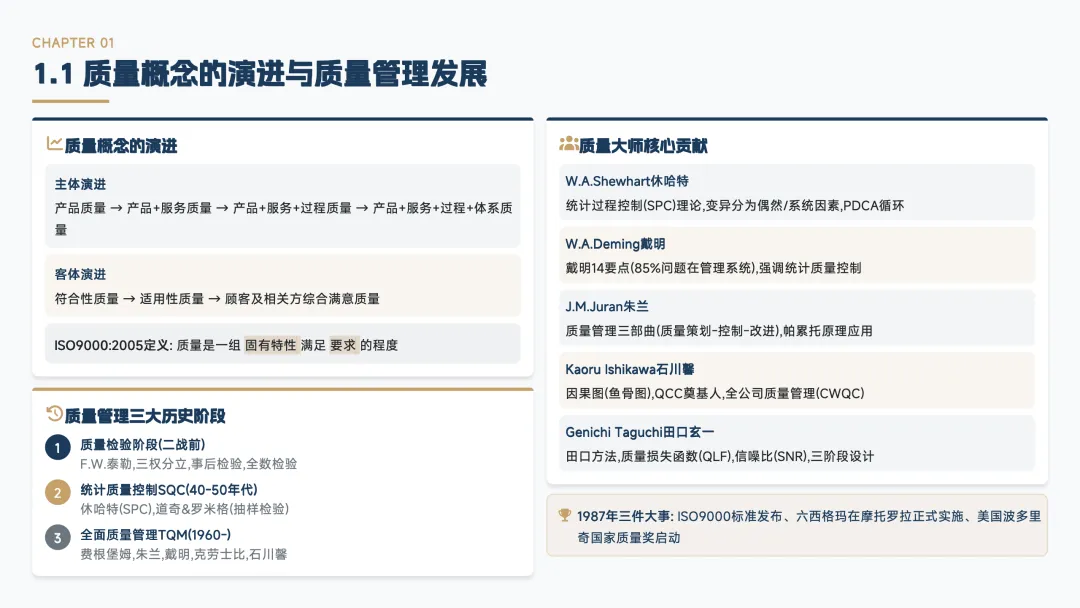Click the 奇国家质量奖启动 line
1080x608 pixels.
tap(629, 538)
